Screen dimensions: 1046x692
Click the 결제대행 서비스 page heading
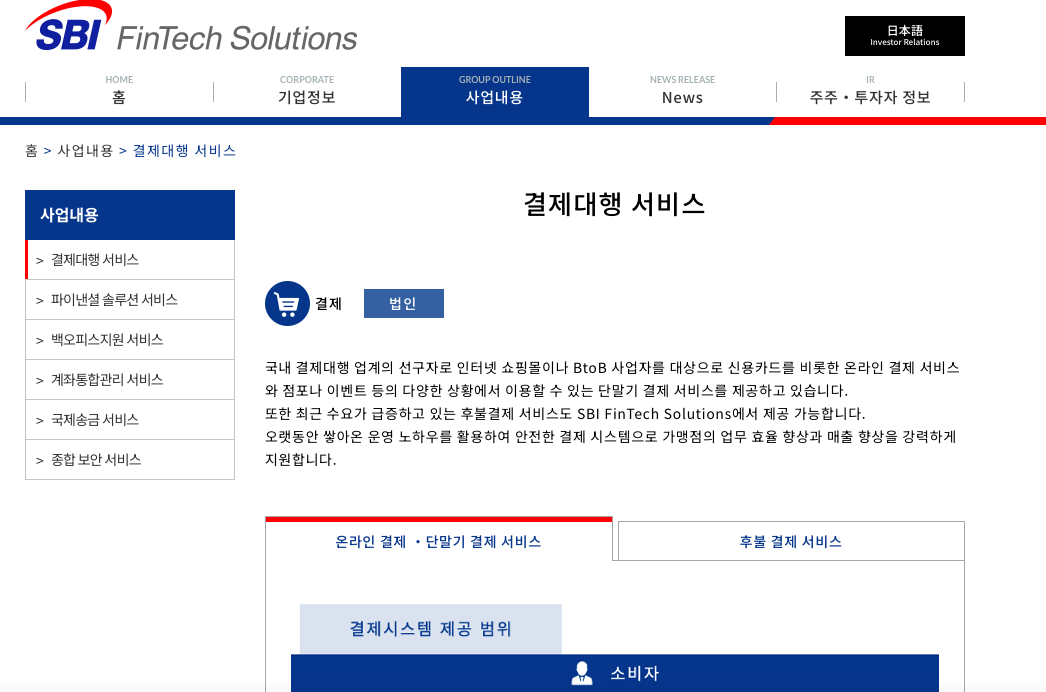click(x=614, y=204)
